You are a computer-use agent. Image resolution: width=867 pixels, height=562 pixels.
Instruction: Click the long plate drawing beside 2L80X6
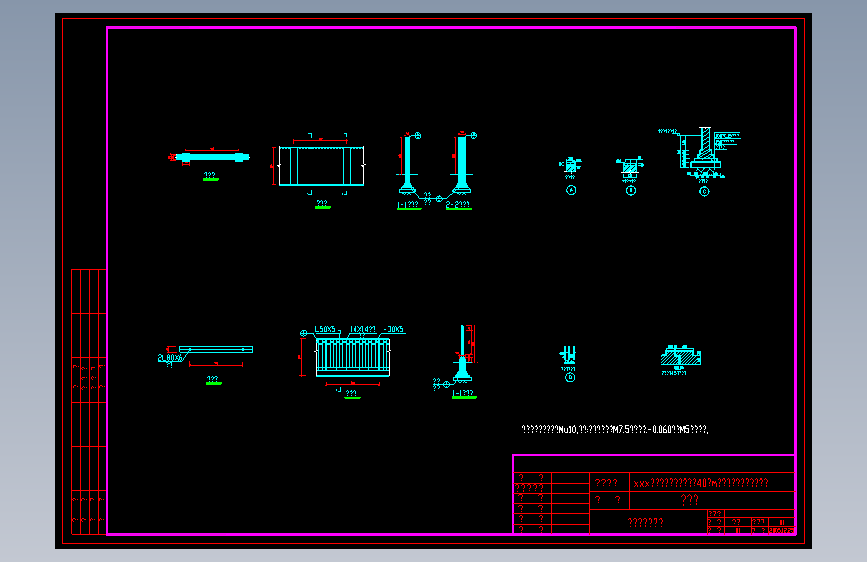tap(216, 350)
